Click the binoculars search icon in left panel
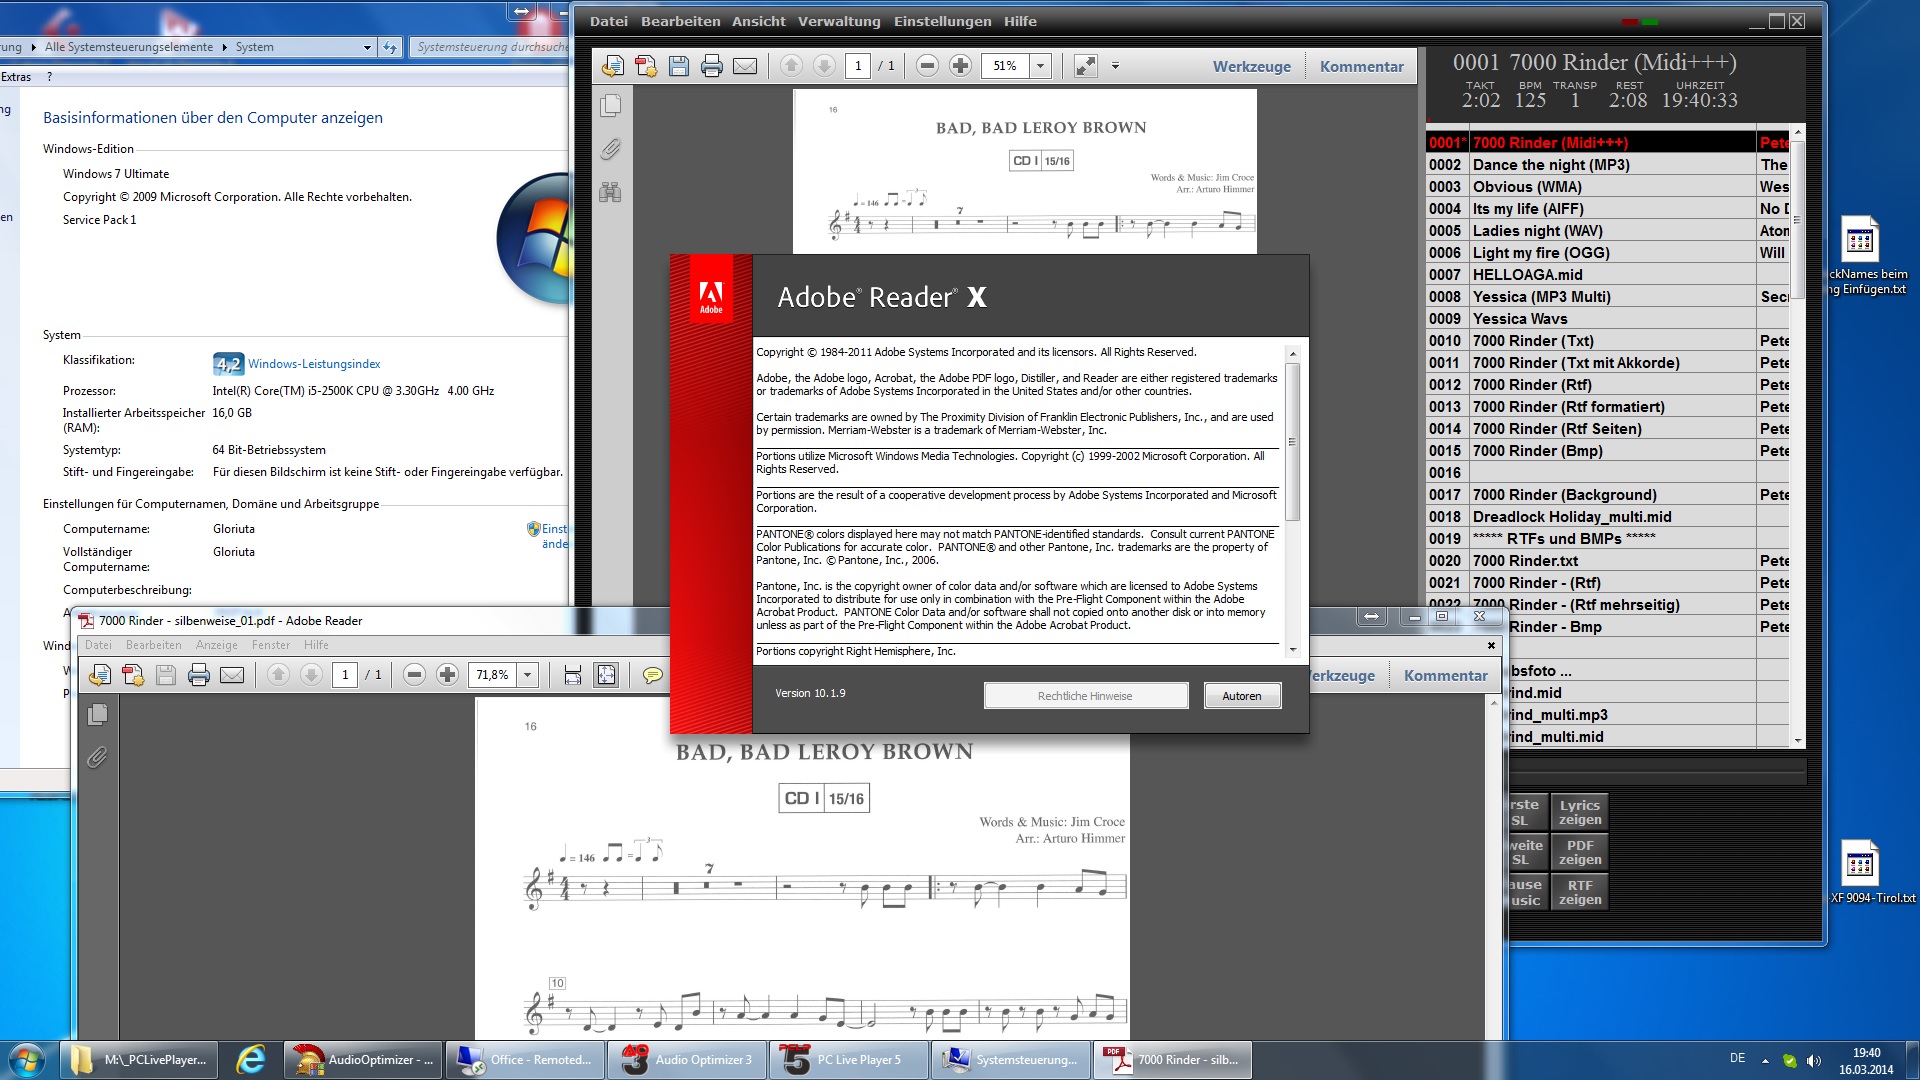 click(610, 192)
